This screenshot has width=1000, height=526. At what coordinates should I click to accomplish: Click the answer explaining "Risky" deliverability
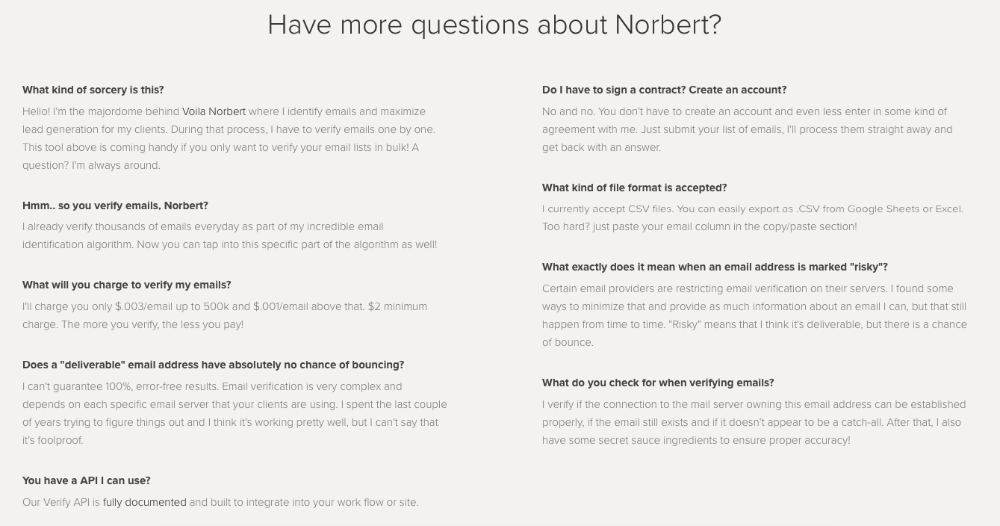(754, 316)
